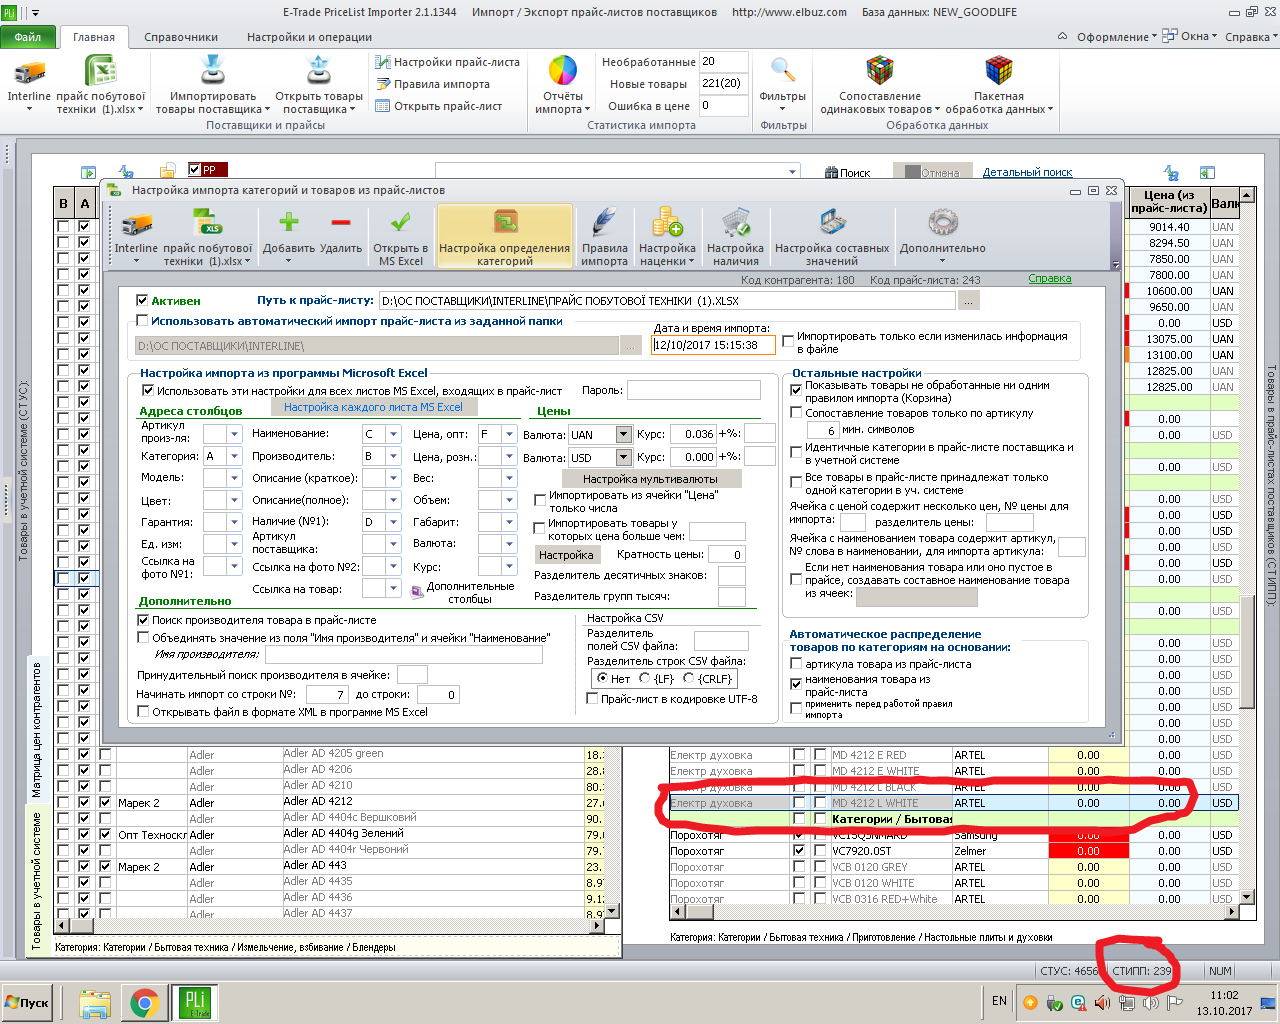Open Производитель column dropdown showing B
1280x1024 pixels.
tap(394, 456)
